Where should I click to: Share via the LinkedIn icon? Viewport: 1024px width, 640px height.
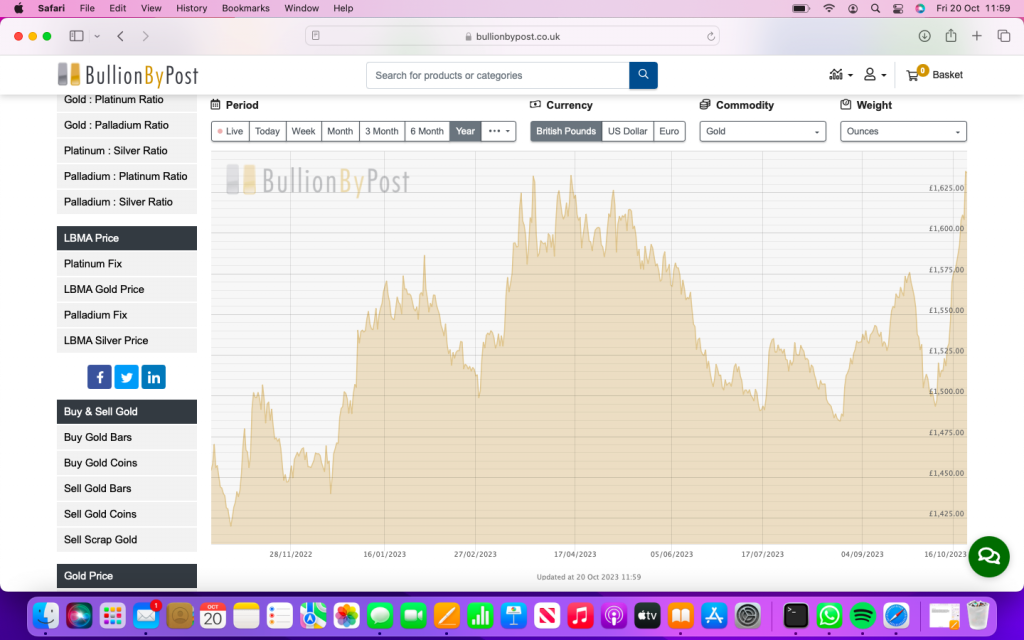tap(153, 377)
